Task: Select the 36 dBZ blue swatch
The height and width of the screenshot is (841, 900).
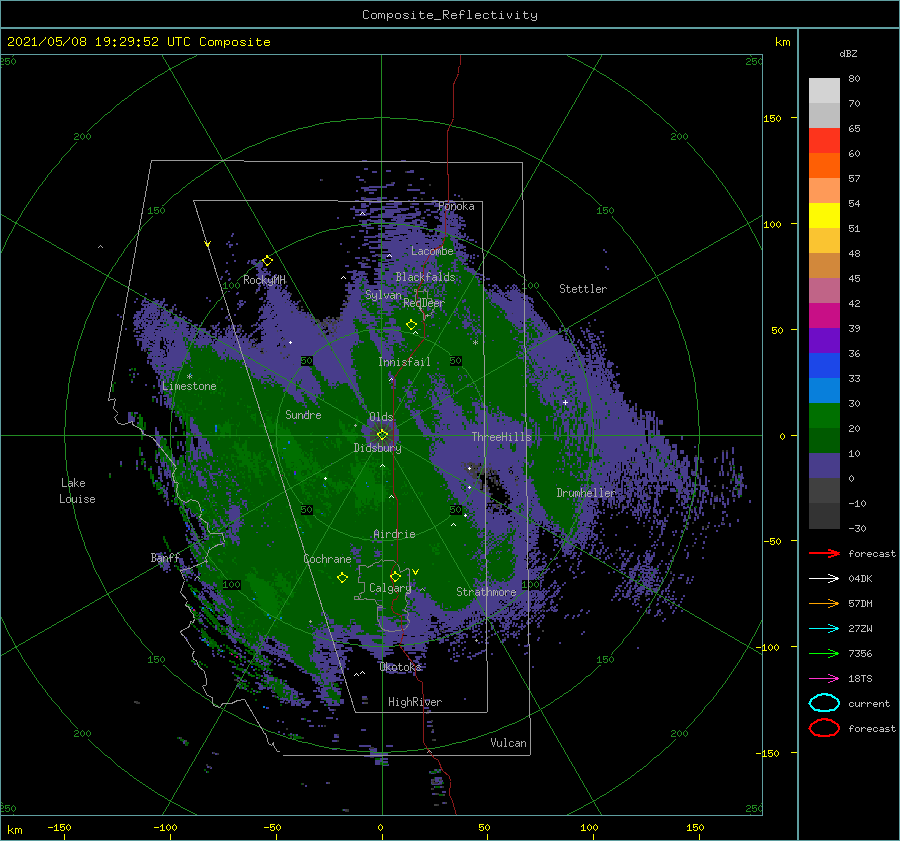Action: pos(824,365)
